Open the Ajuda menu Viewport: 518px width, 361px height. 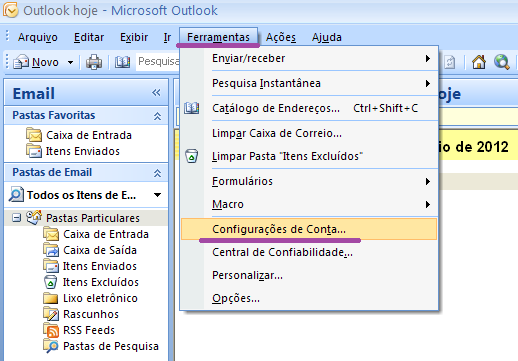tap(327, 37)
